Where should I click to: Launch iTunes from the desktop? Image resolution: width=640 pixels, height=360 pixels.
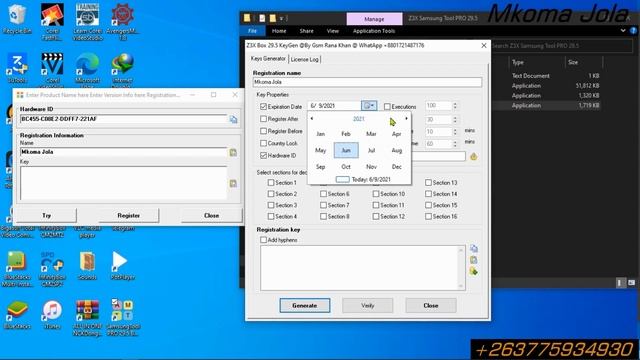click(52, 315)
